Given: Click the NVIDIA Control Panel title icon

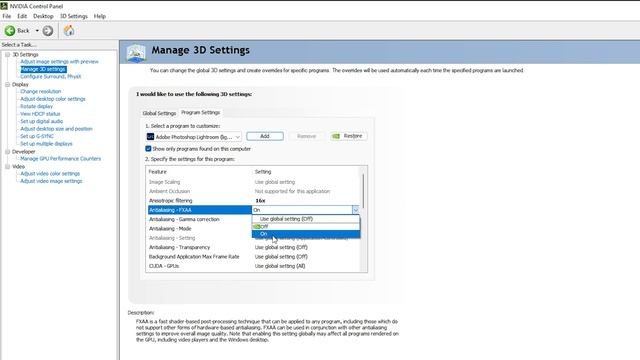Looking at the screenshot, I should (4, 6).
